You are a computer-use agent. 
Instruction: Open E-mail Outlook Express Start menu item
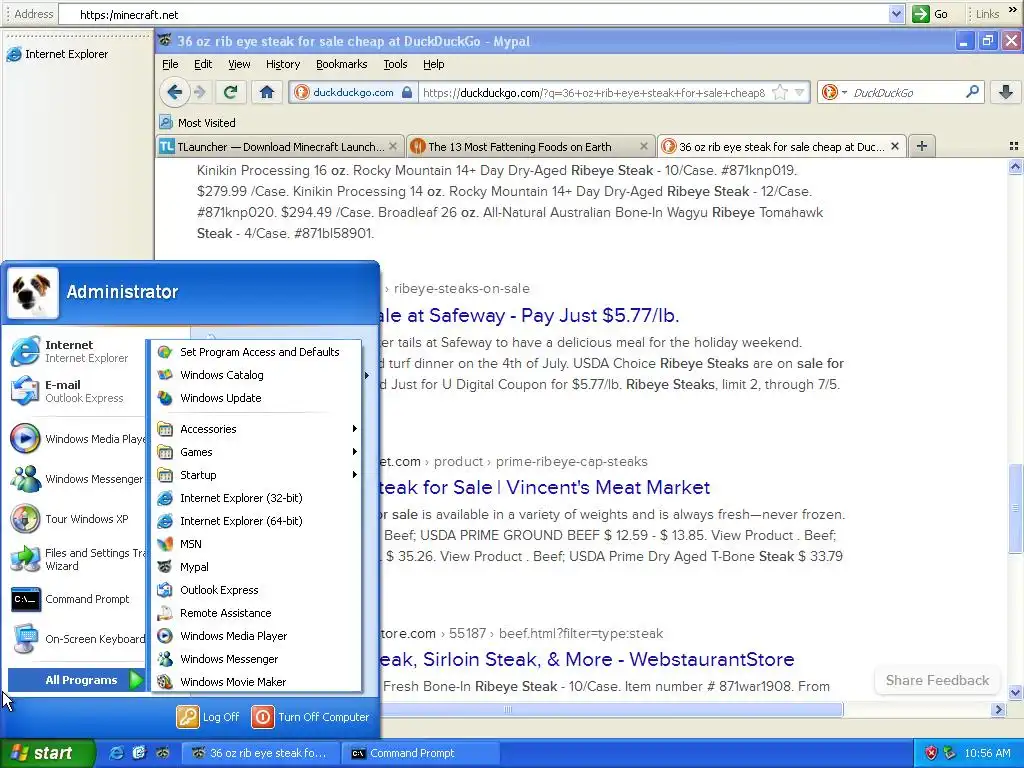(77, 391)
